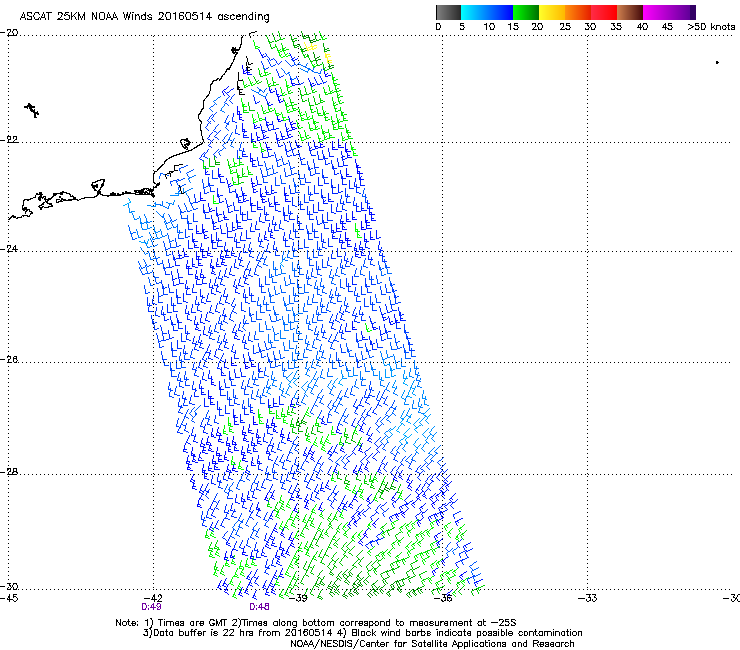Click the '-30' latitude label
The width and height of the screenshot is (740, 650).
tap(10, 586)
